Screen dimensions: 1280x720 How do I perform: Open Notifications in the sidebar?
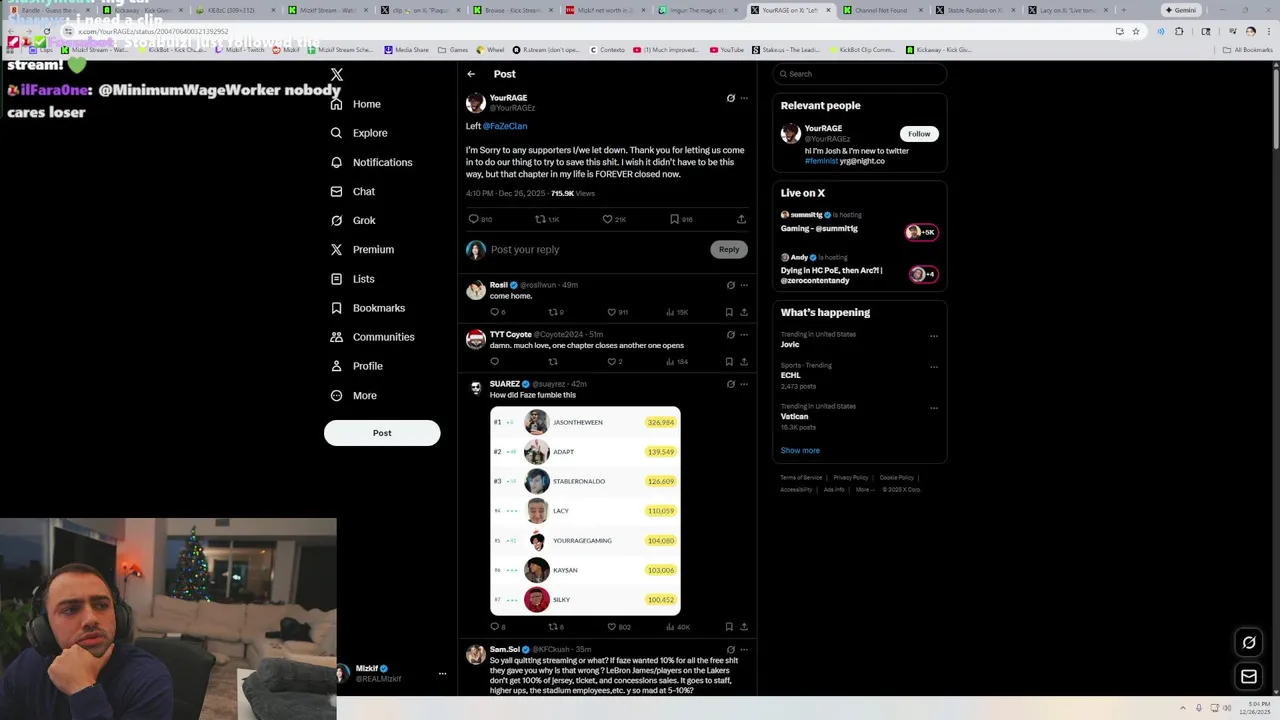371,162
